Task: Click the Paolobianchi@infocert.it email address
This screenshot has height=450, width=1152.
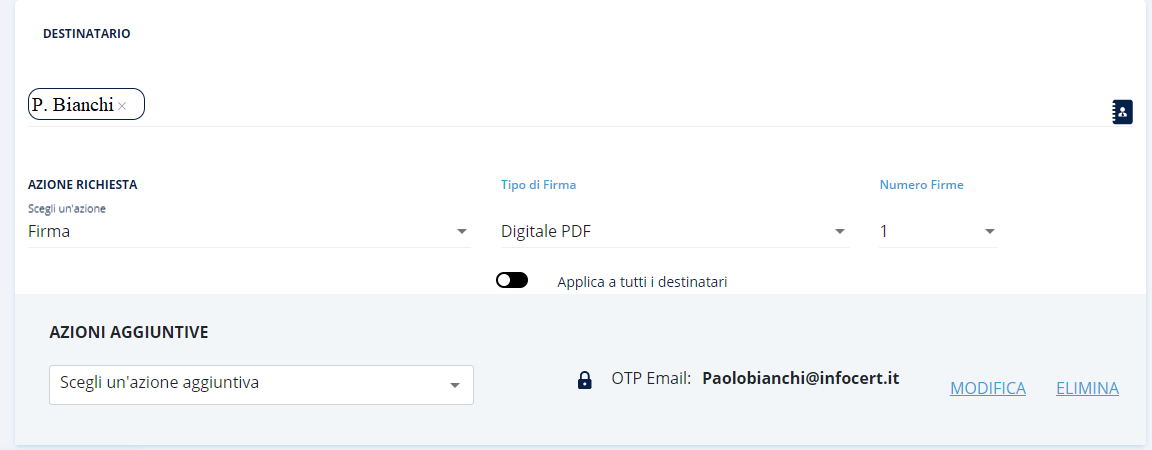Action: 801,378
